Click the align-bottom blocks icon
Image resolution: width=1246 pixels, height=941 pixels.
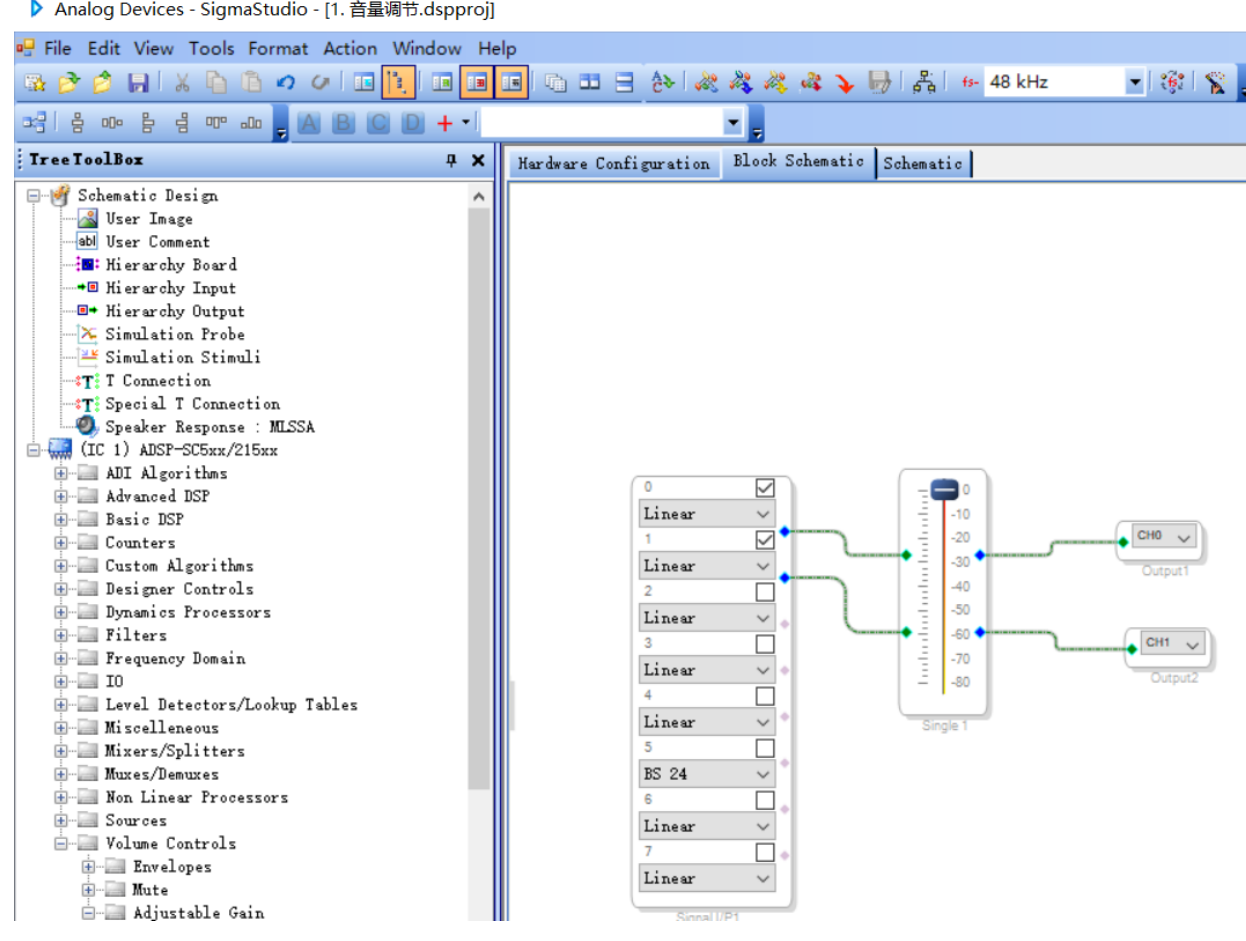coord(251,123)
